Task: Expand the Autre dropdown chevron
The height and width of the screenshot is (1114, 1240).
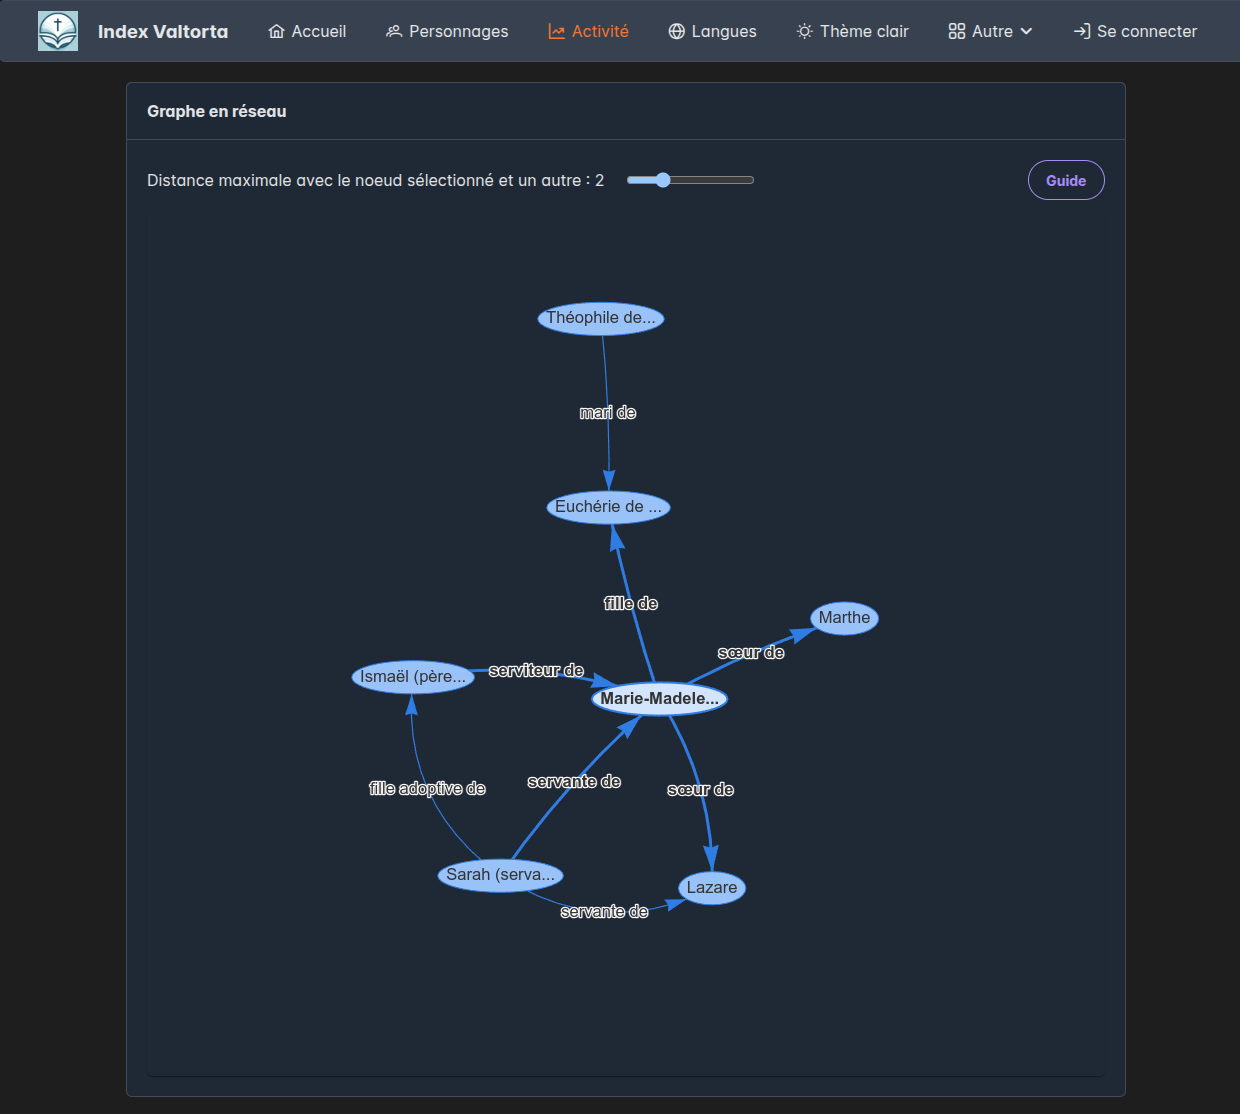Action: coord(1027,32)
